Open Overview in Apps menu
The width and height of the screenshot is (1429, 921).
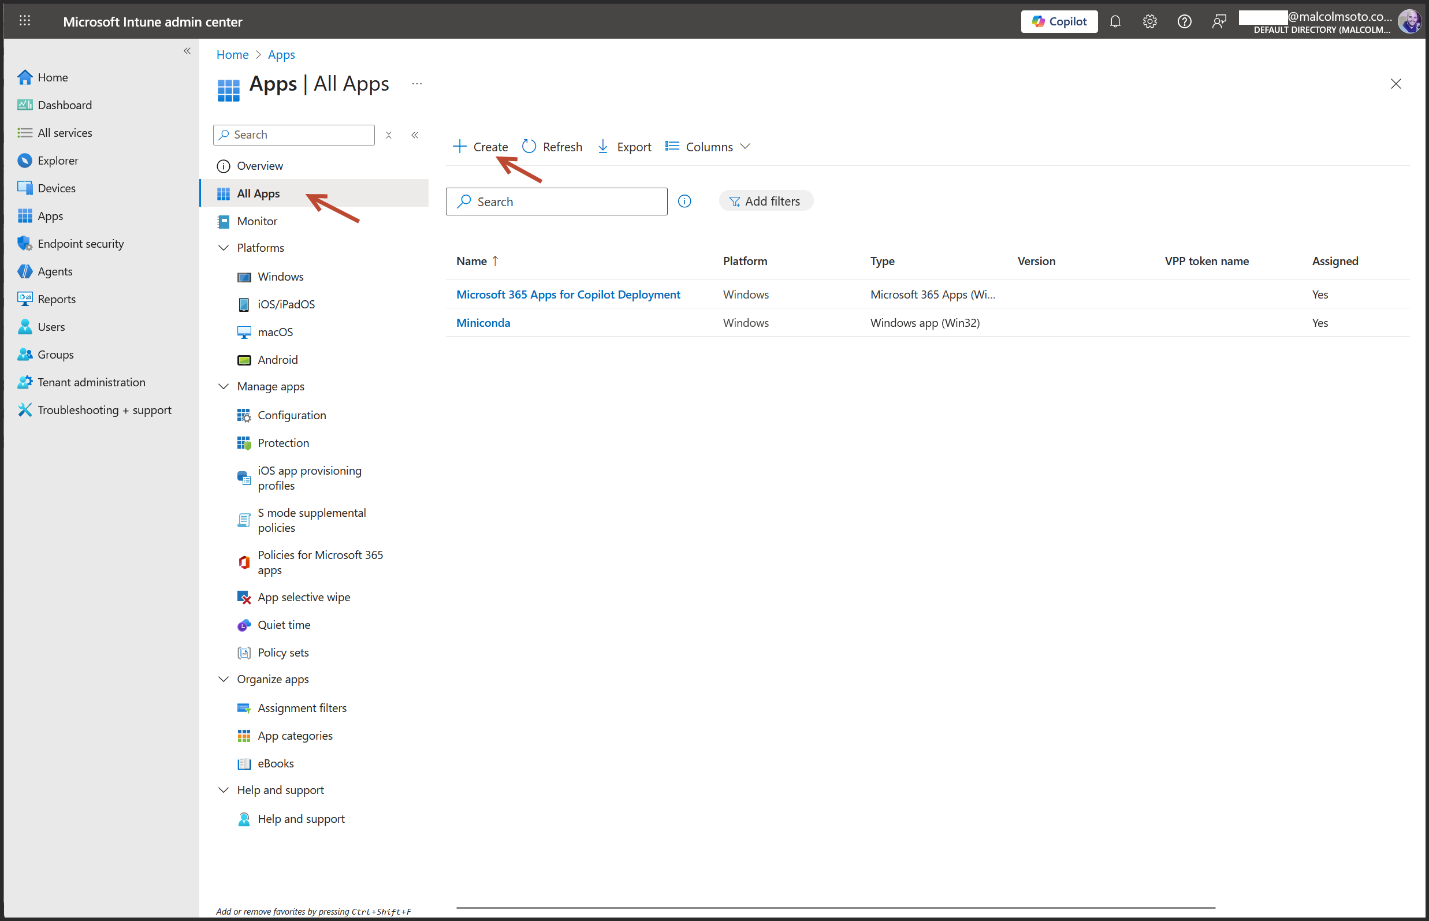pos(260,166)
